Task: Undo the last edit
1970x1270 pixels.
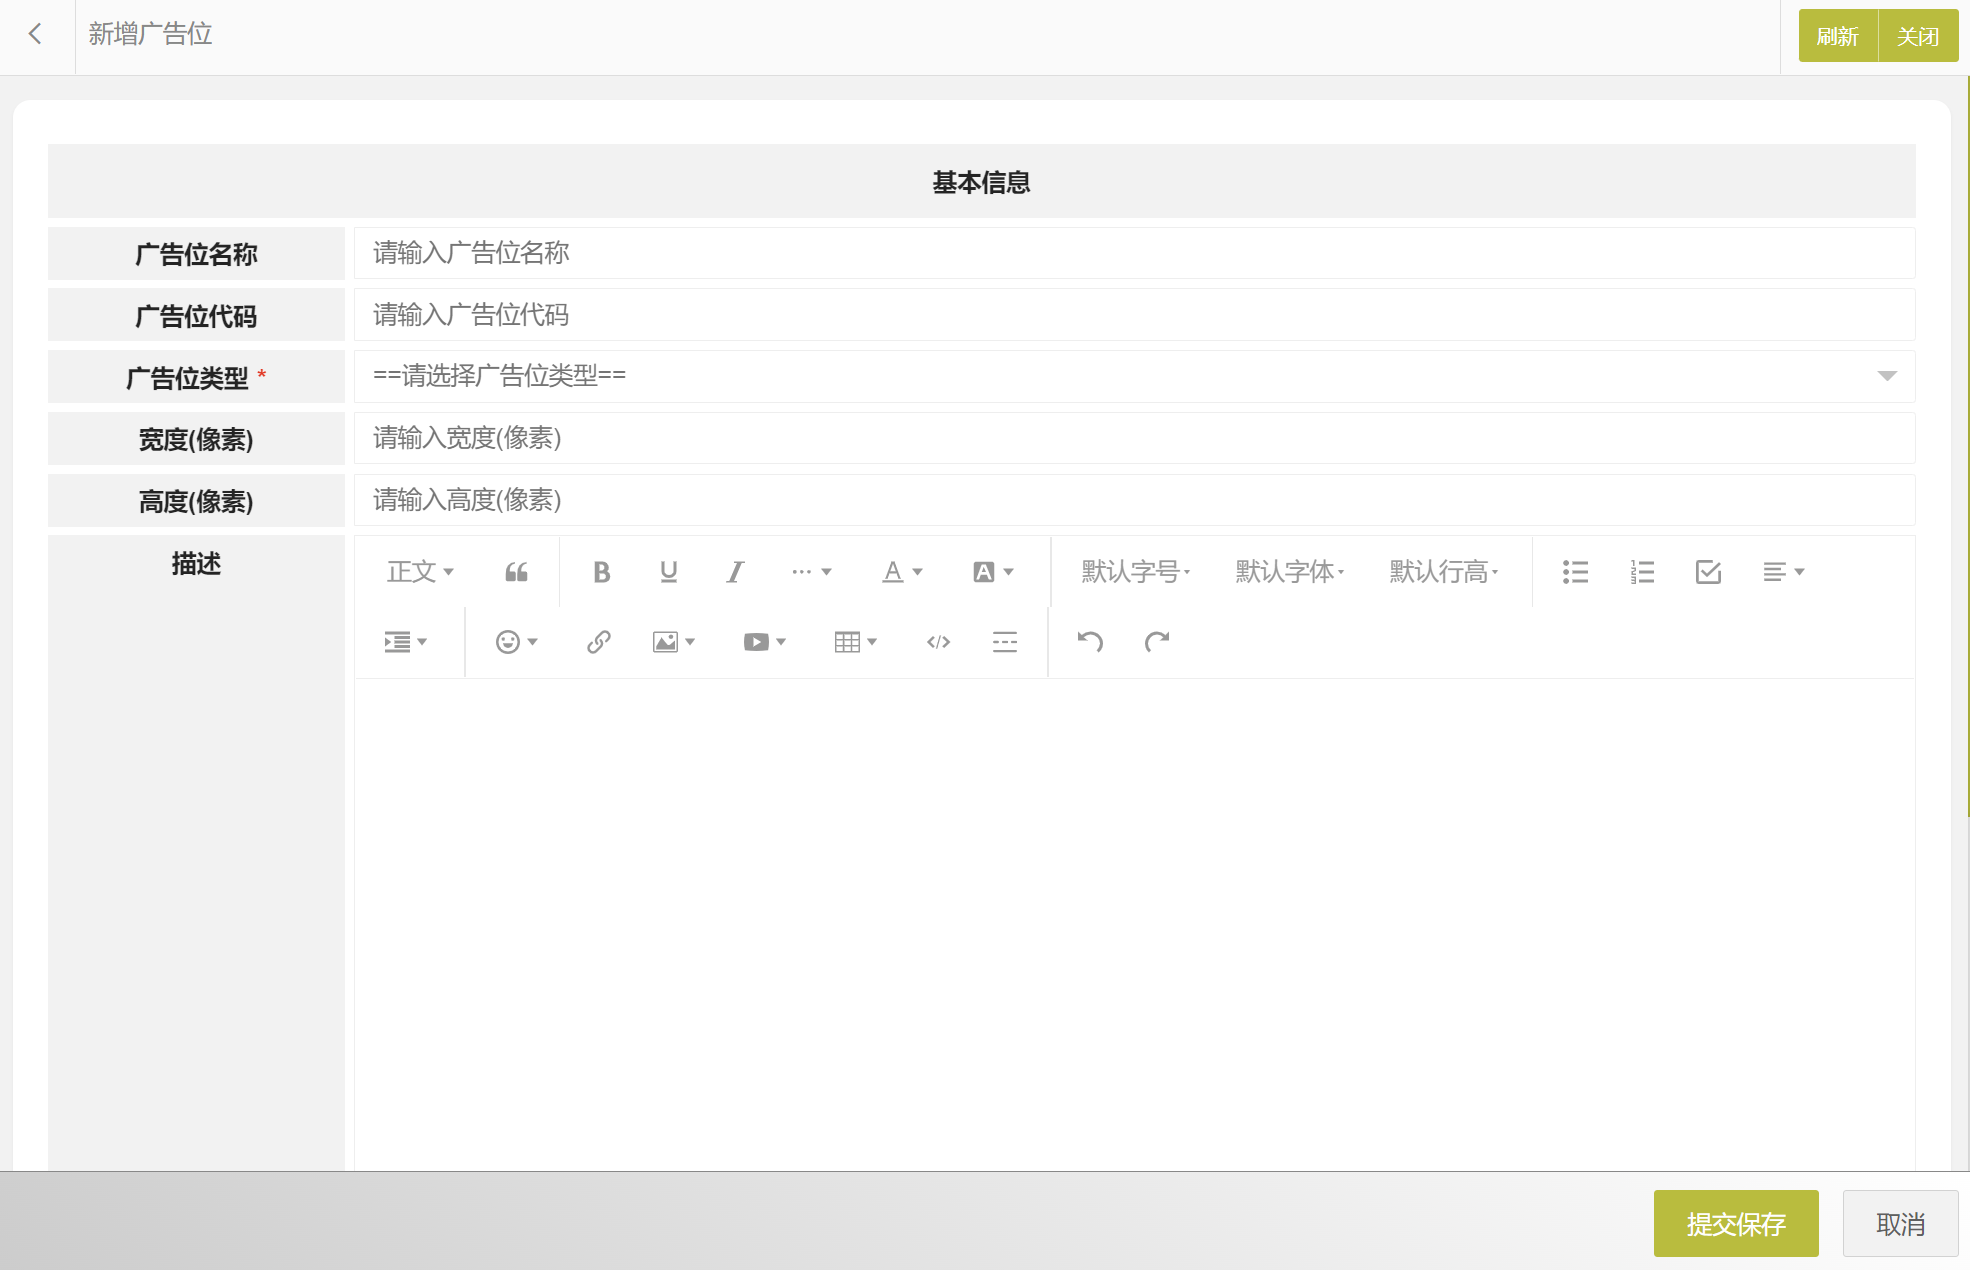Action: pos(1090,642)
